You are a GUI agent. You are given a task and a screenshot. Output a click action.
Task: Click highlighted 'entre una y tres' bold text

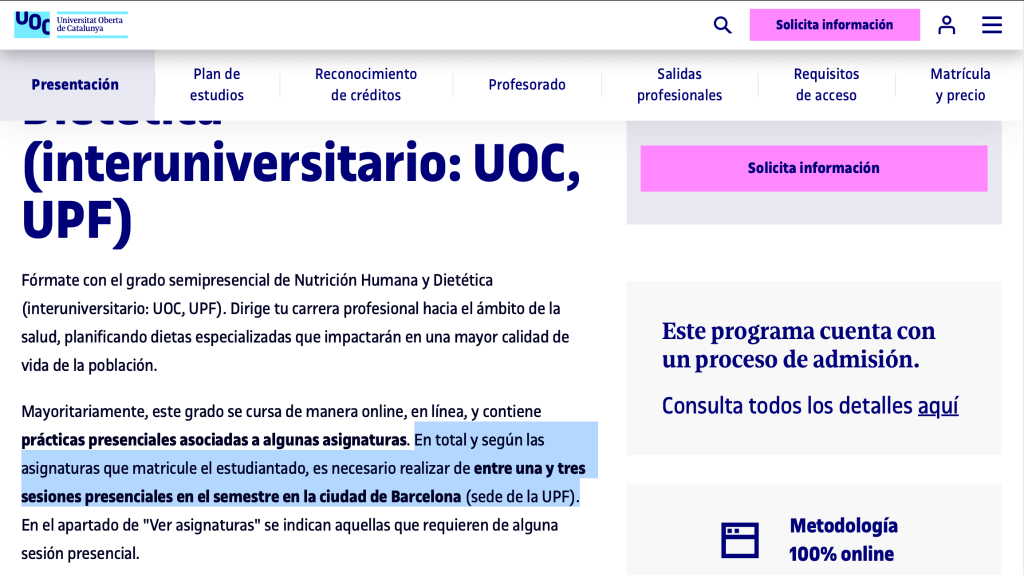[x=530, y=468]
